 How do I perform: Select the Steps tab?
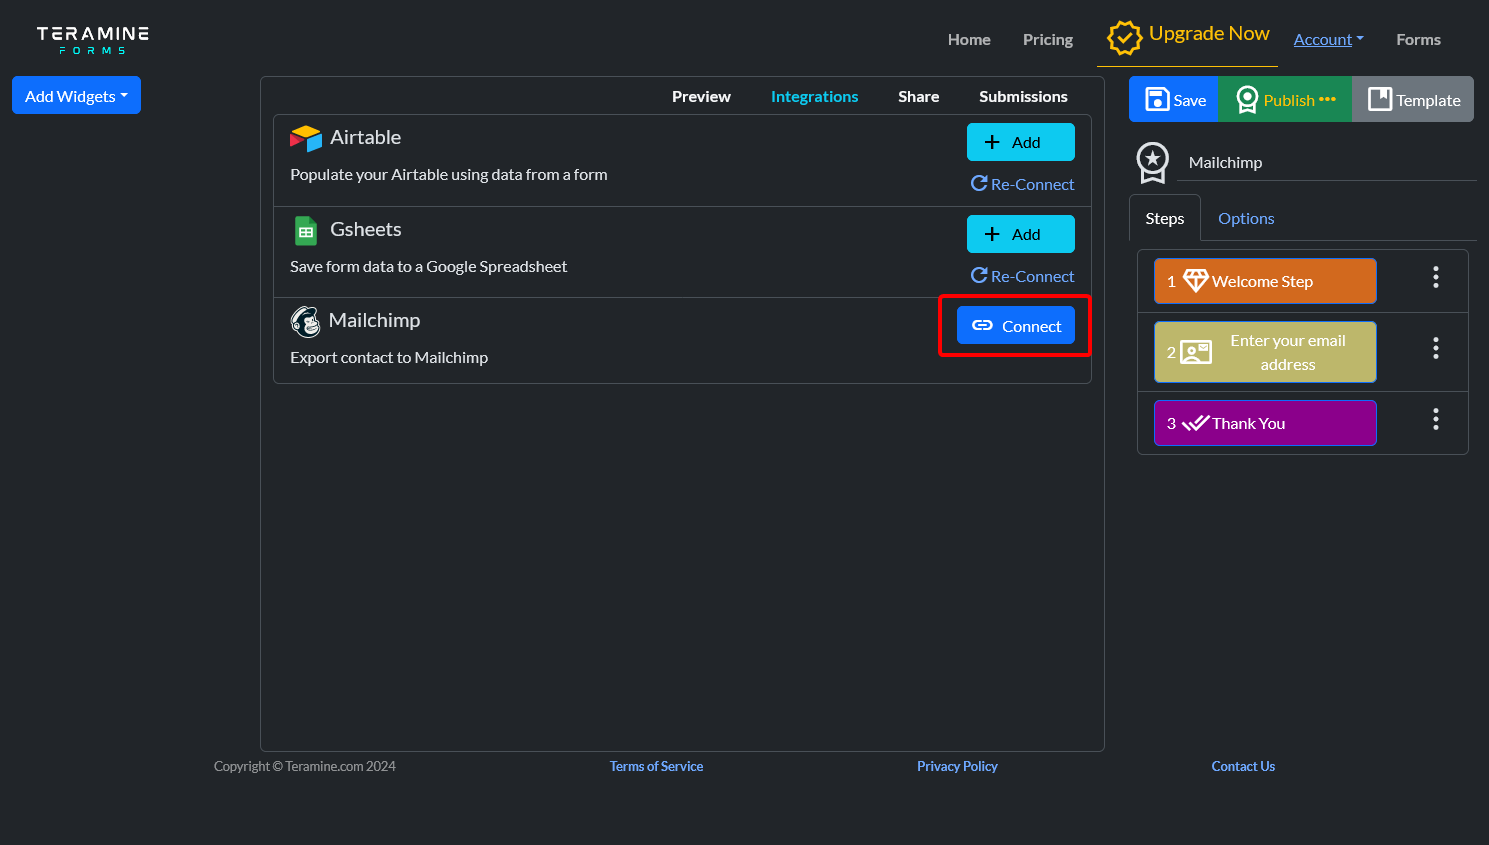1165,218
